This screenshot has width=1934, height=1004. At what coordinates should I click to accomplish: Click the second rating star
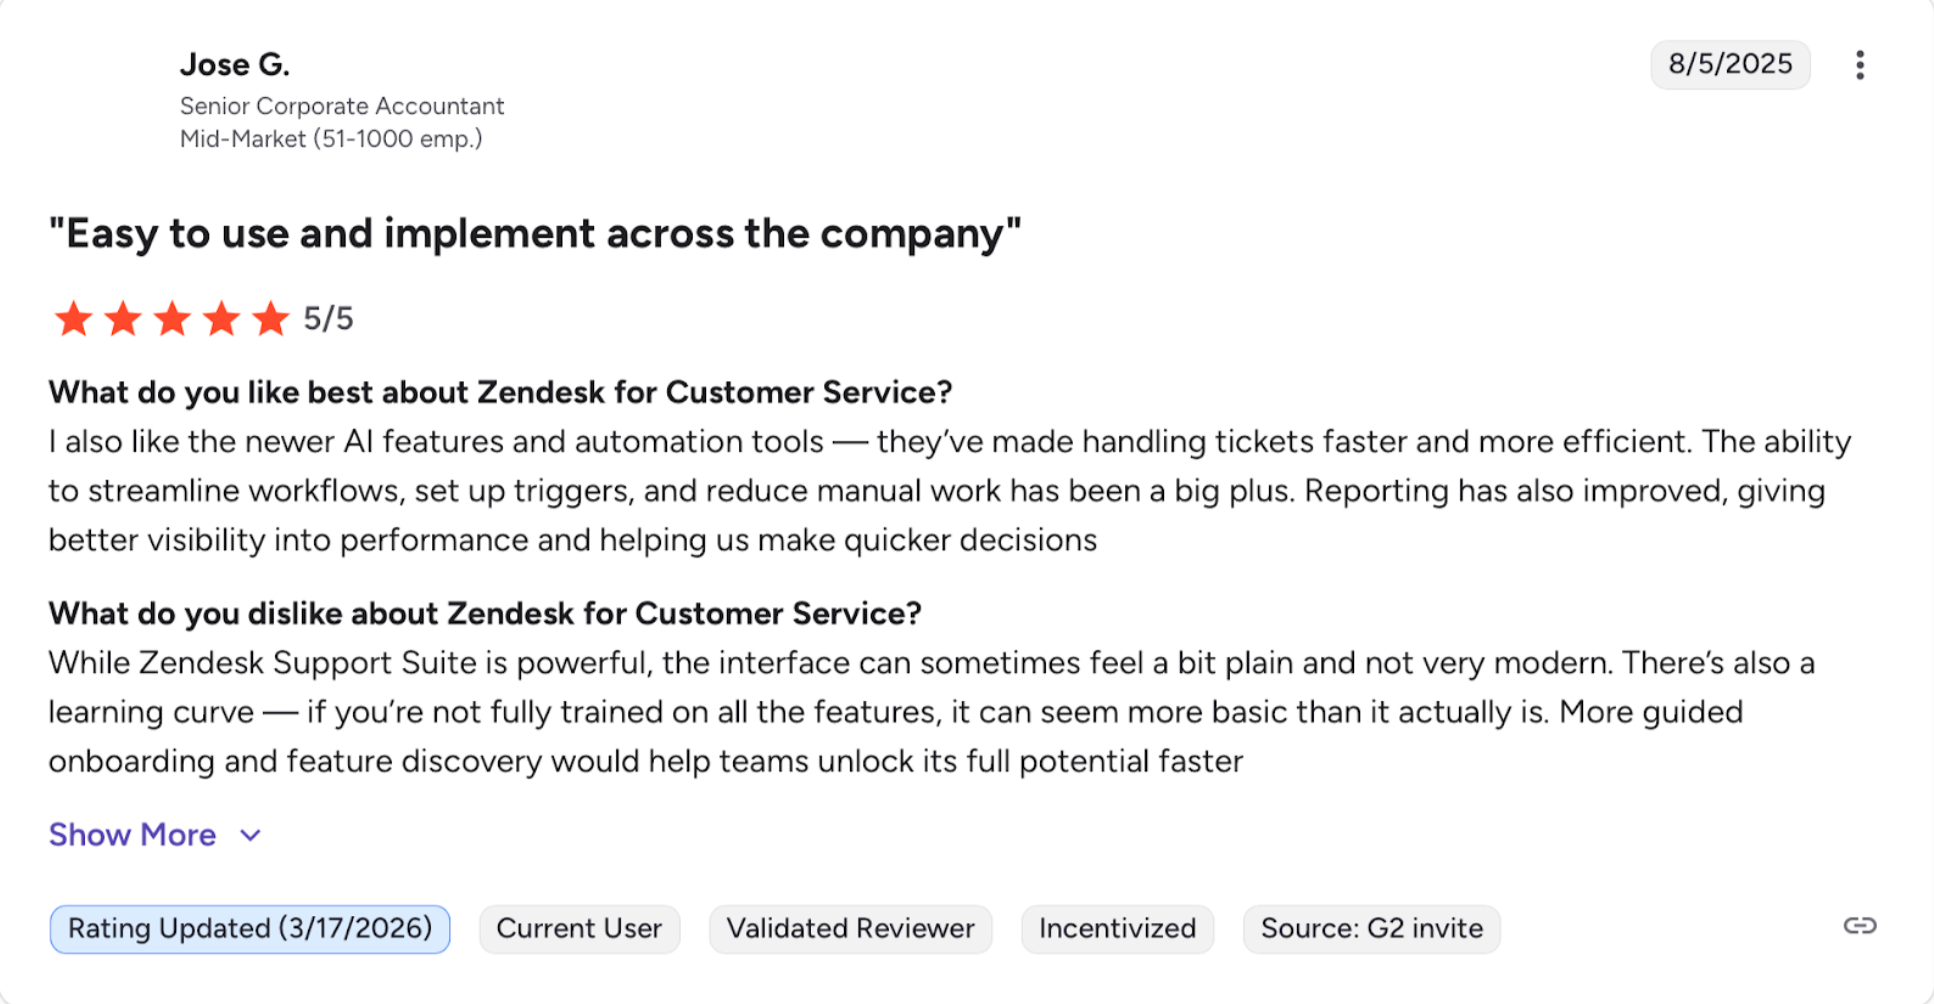pyautogui.click(x=123, y=319)
